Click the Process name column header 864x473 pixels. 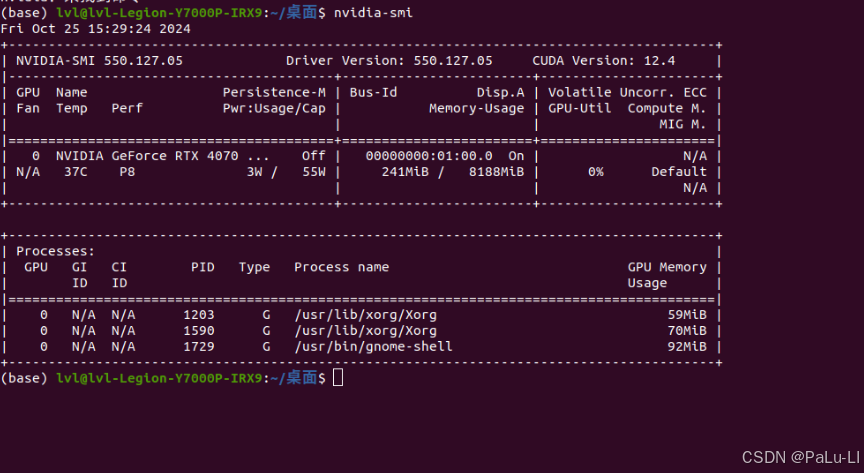[x=341, y=267]
